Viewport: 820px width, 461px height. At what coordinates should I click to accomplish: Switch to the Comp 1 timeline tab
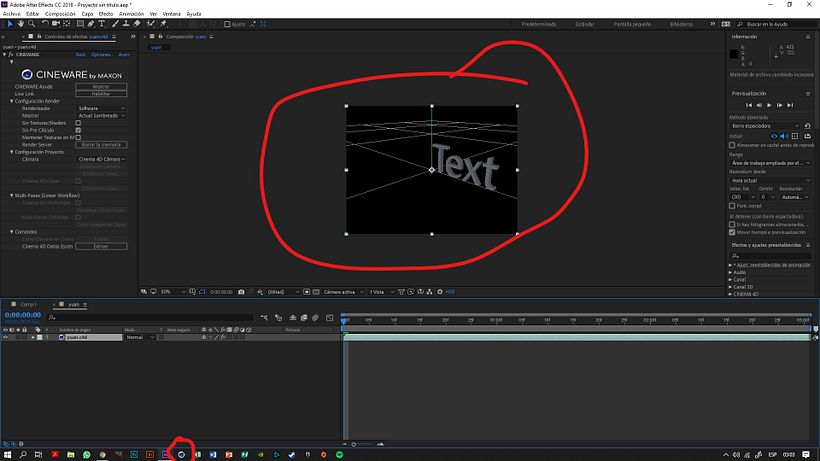click(28, 304)
